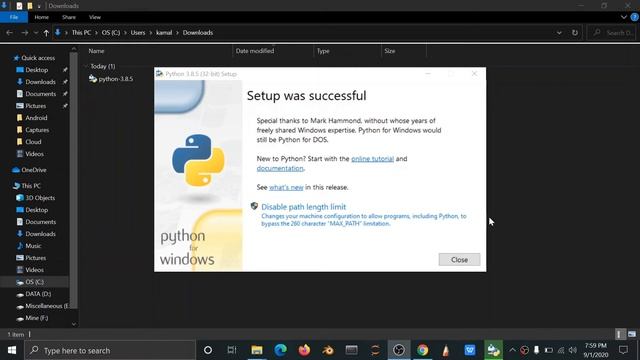
Task: Open 3D Objects under This PC
Action: coord(40,198)
